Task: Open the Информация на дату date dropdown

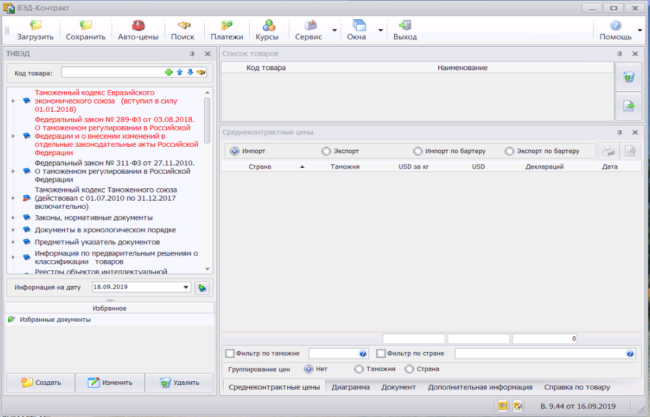Action: pyautogui.click(x=186, y=287)
